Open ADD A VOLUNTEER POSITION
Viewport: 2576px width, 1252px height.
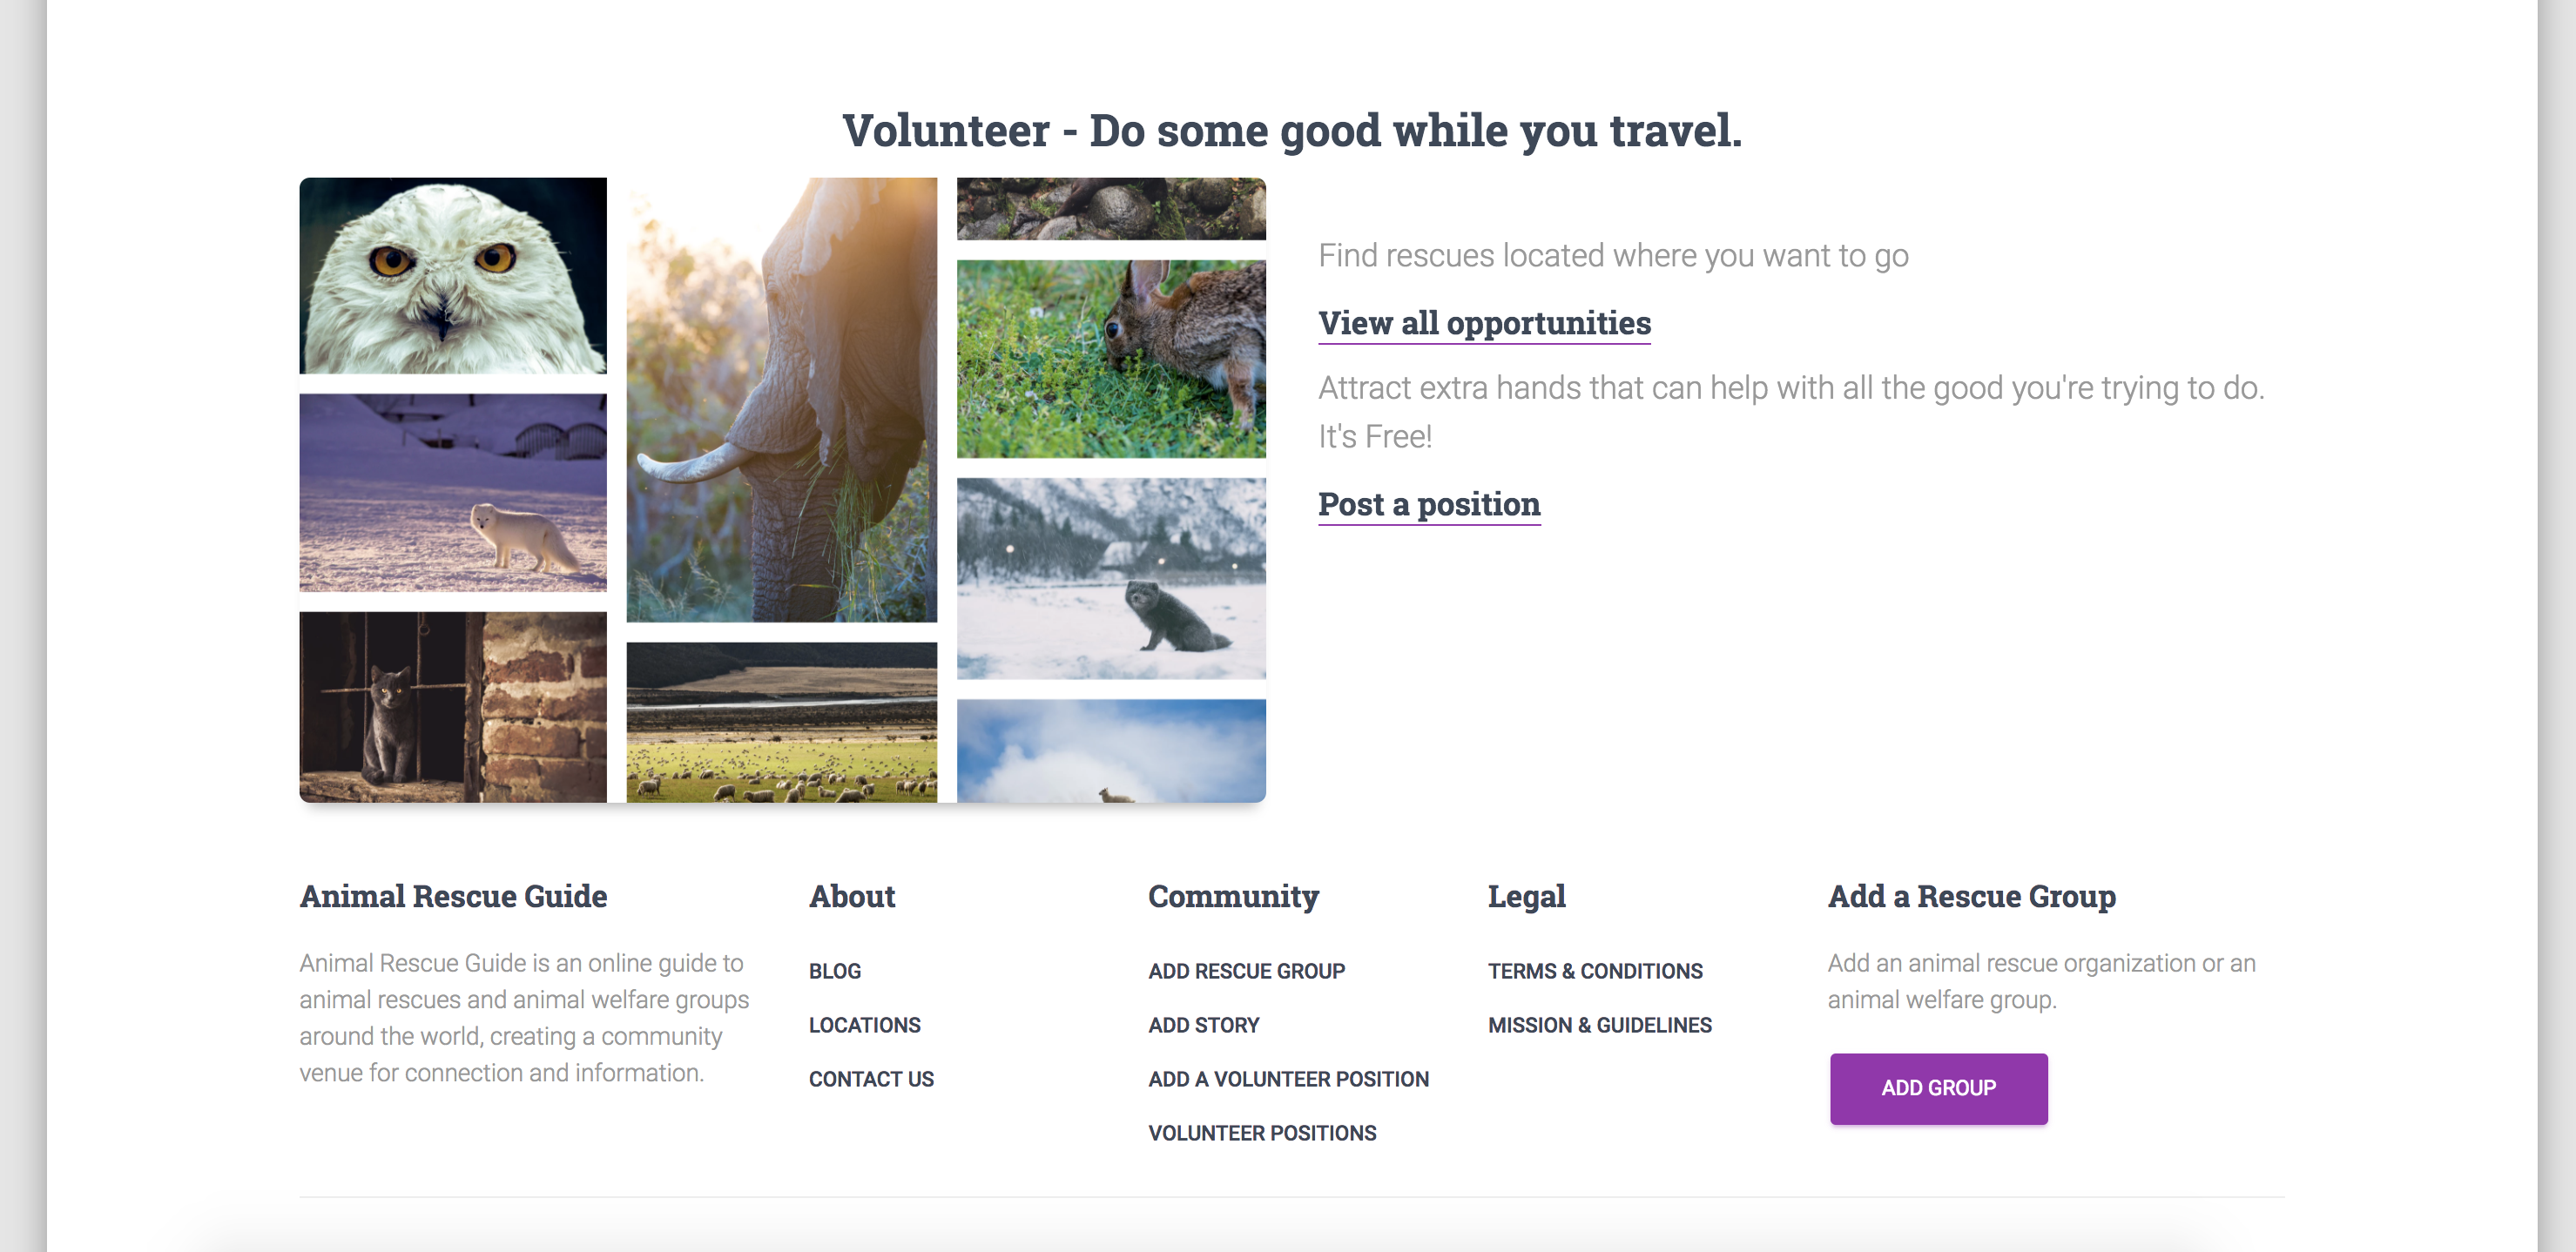[x=1289, y=1078]
